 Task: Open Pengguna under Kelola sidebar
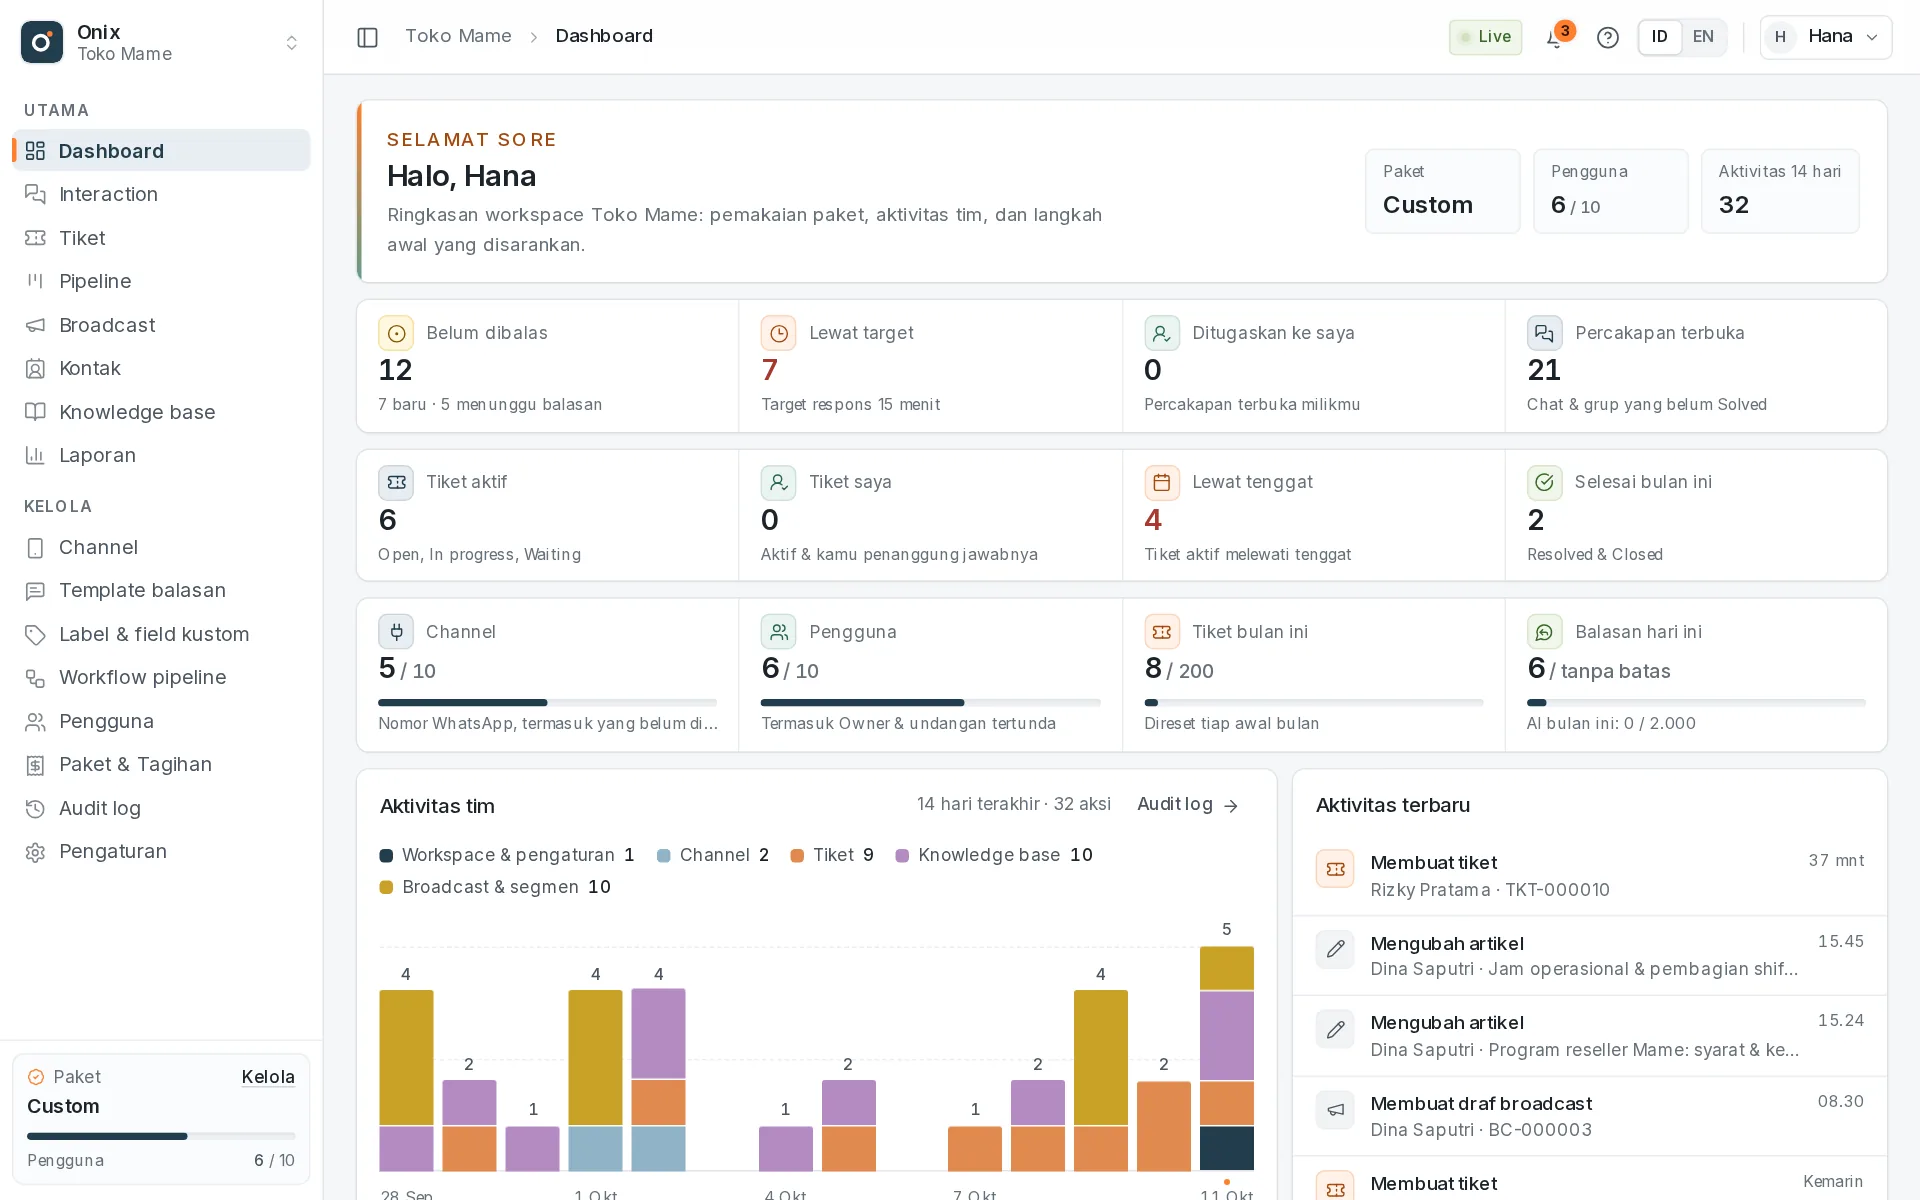pos(161,721)
